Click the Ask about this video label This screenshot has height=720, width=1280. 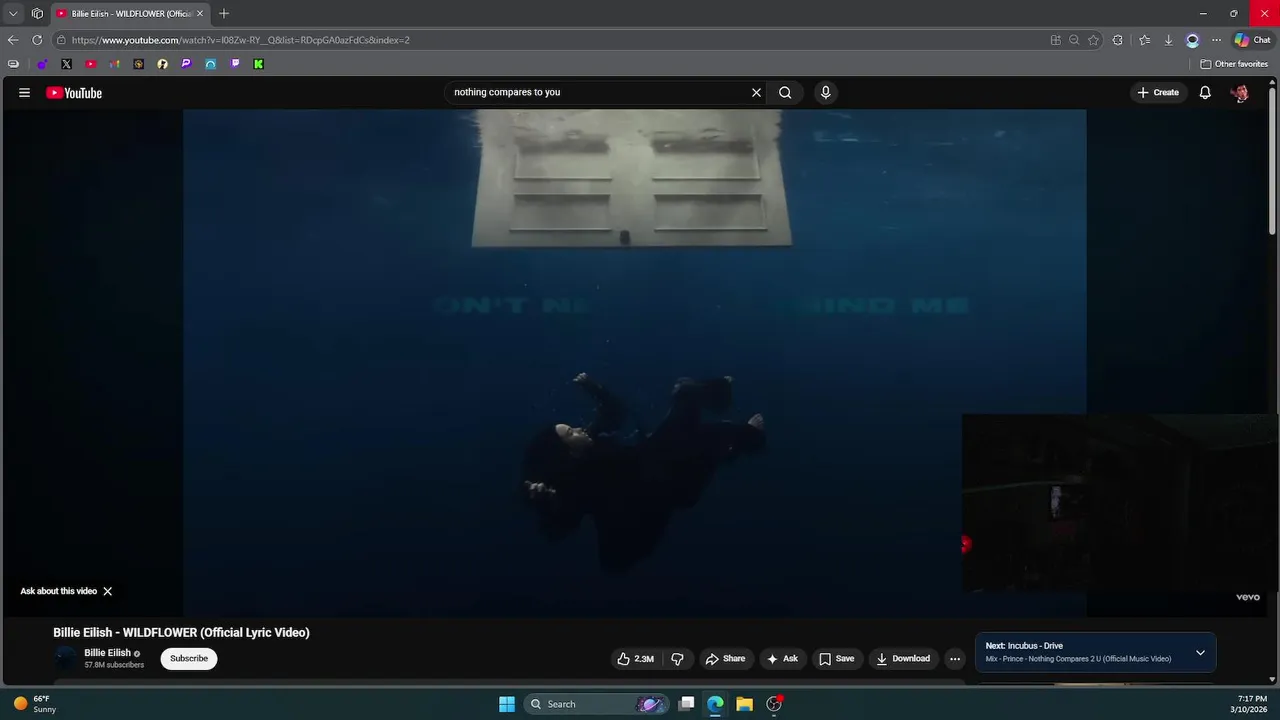click(x=59, y=591)
